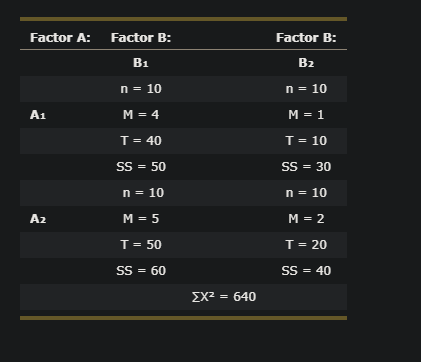The width and height of the screenshot is (421, 362).
Task: Click the T = 20 cell
Action: click(306, 245)
